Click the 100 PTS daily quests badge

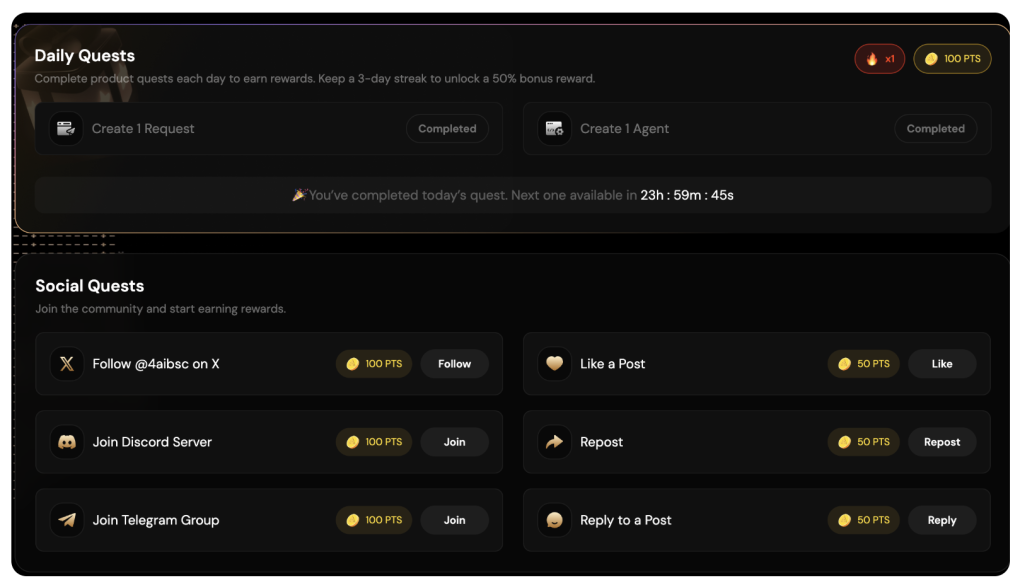click(x=952, y=59)
